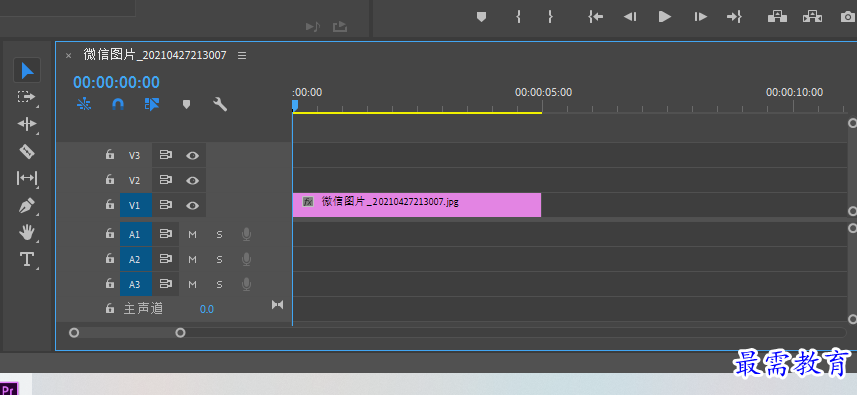Export frame with camera icon
The height and width of the screenshot is (395, 857).
pos(848,17)
